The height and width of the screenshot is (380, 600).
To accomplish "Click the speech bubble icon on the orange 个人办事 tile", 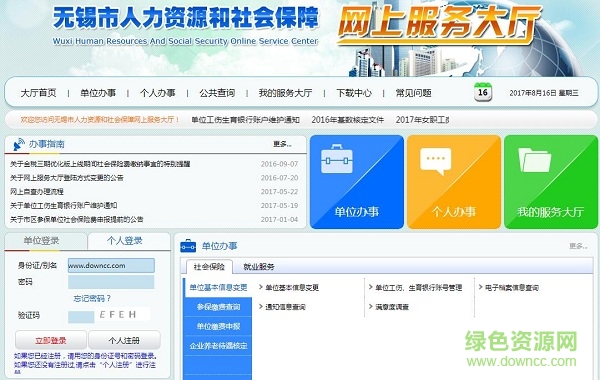I will 435,161.
